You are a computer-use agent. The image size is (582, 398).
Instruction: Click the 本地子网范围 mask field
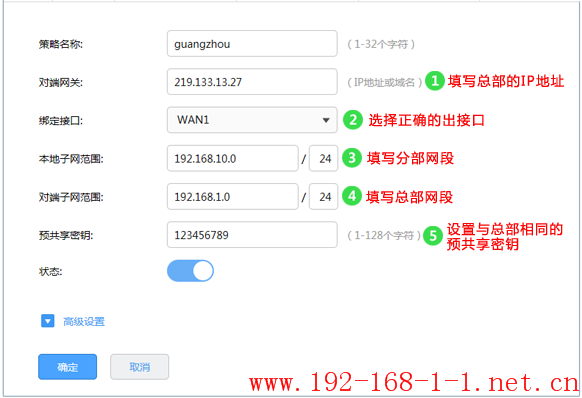(323, 159)
